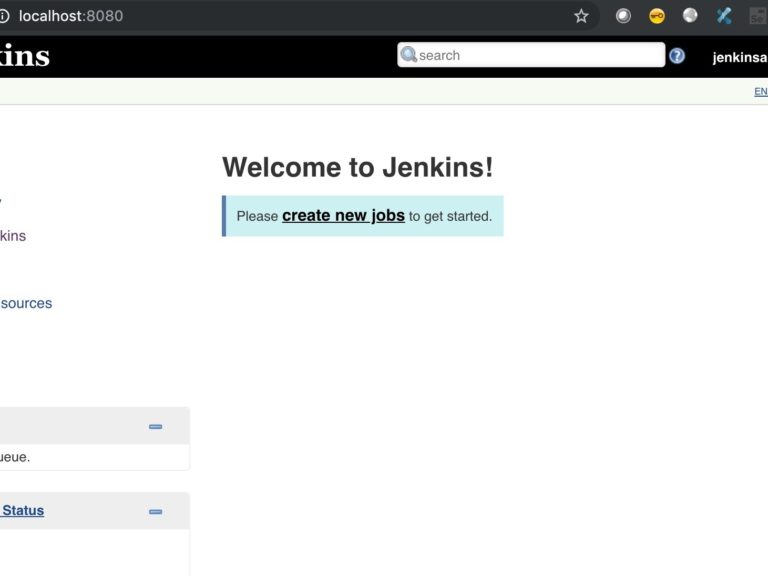The image size is (768, 576).
Task: Click the Jenkins logo title in header
Action: point(24,56)
